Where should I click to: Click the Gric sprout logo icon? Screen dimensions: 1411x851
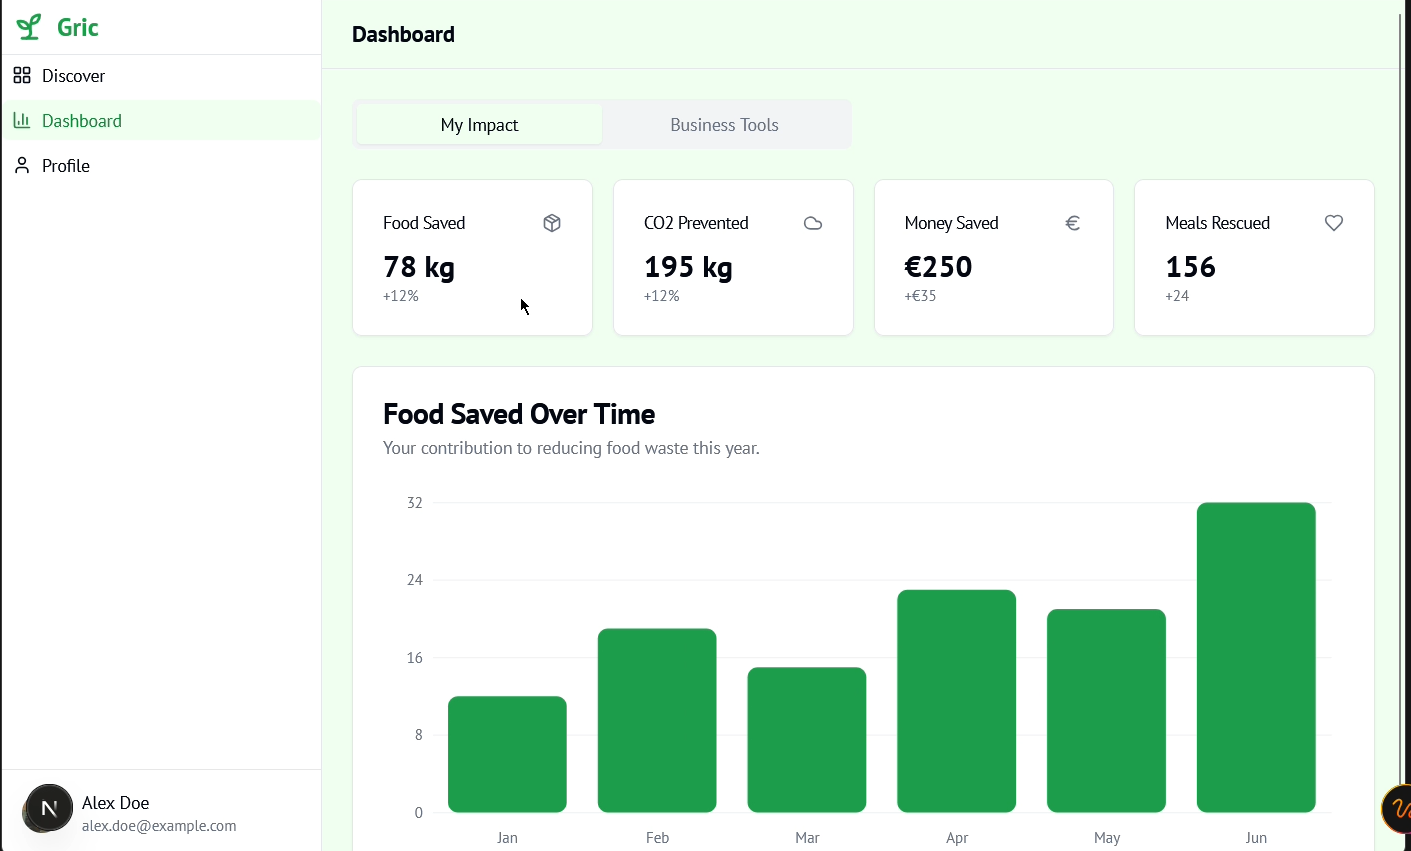pos(29,27)
